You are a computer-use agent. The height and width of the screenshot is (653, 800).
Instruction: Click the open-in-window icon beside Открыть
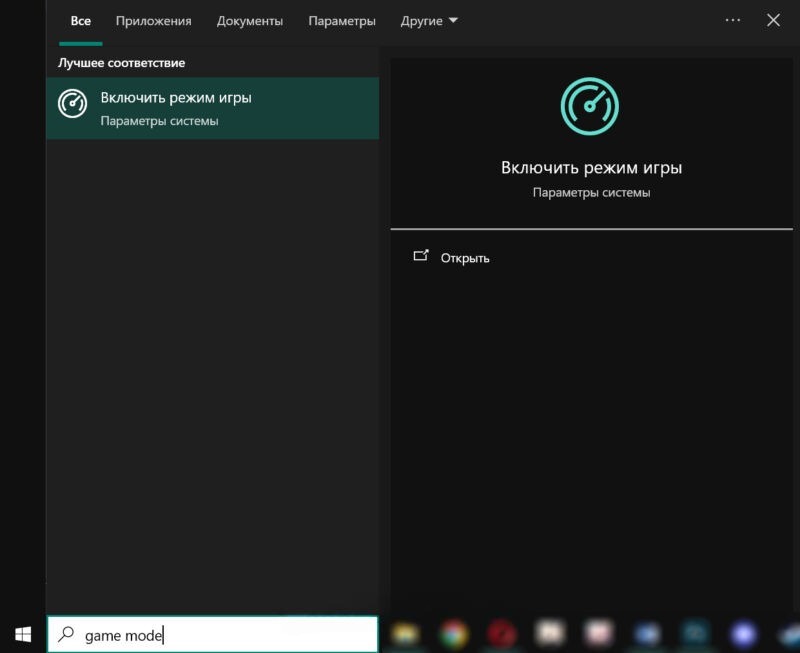point(421,256)
